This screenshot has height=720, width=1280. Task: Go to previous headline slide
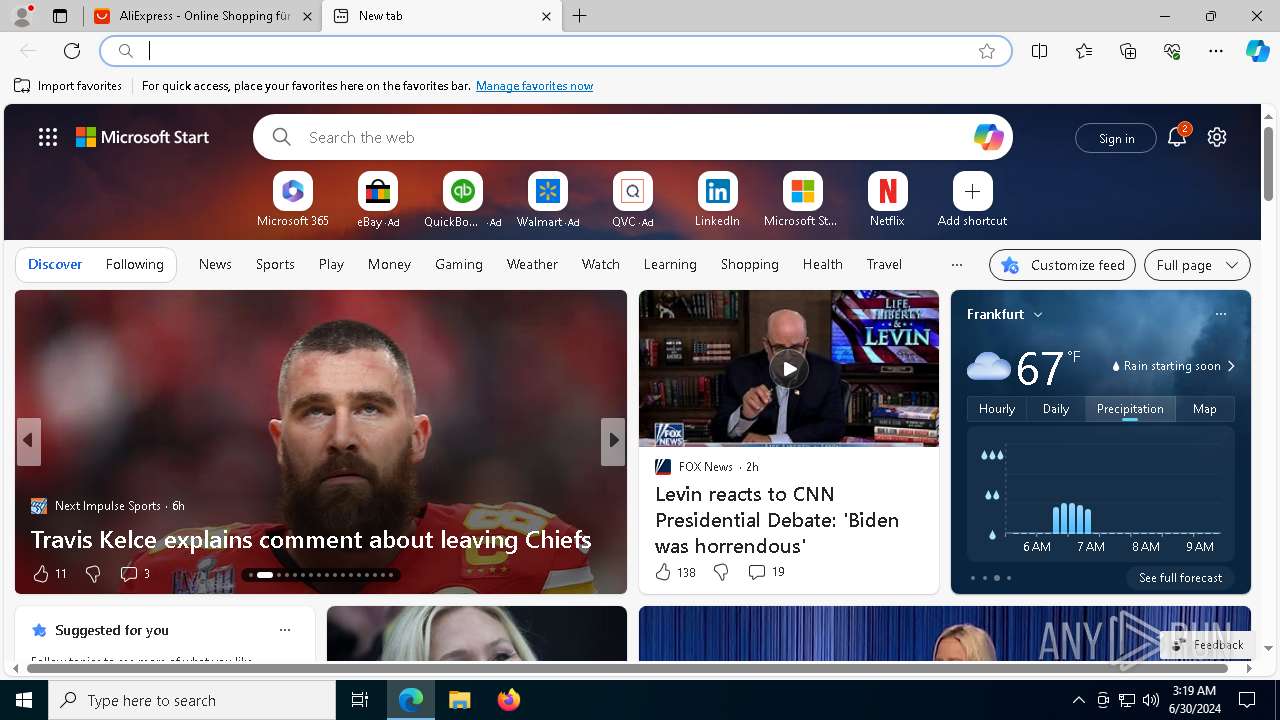point(28,440)
